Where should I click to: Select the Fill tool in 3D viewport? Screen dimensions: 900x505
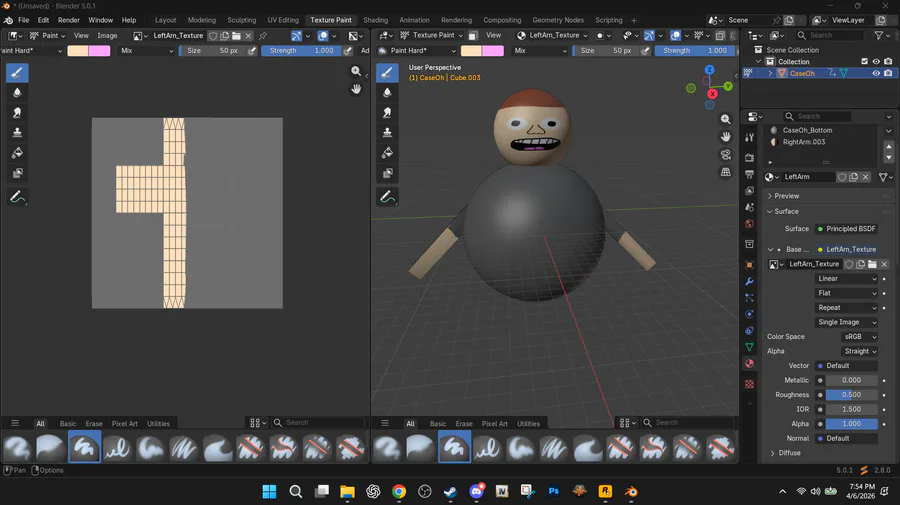(387, 153)
